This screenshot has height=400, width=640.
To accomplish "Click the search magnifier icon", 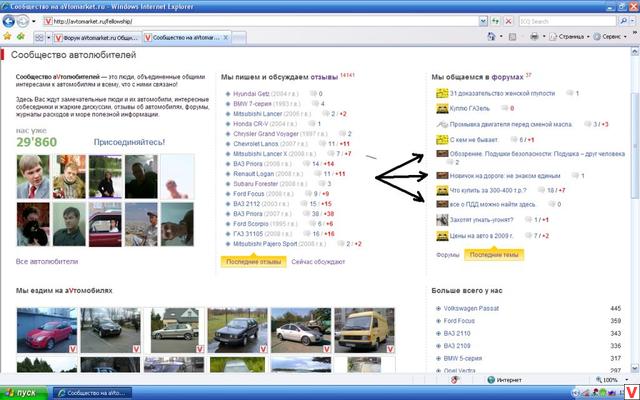I will (x=623, y=21).
